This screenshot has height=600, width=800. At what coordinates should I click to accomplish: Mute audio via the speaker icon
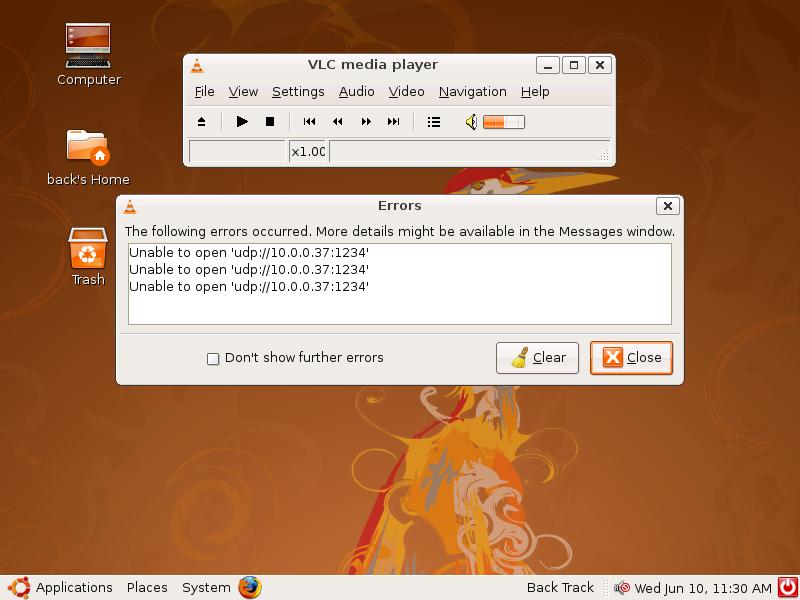click(471, 122)
